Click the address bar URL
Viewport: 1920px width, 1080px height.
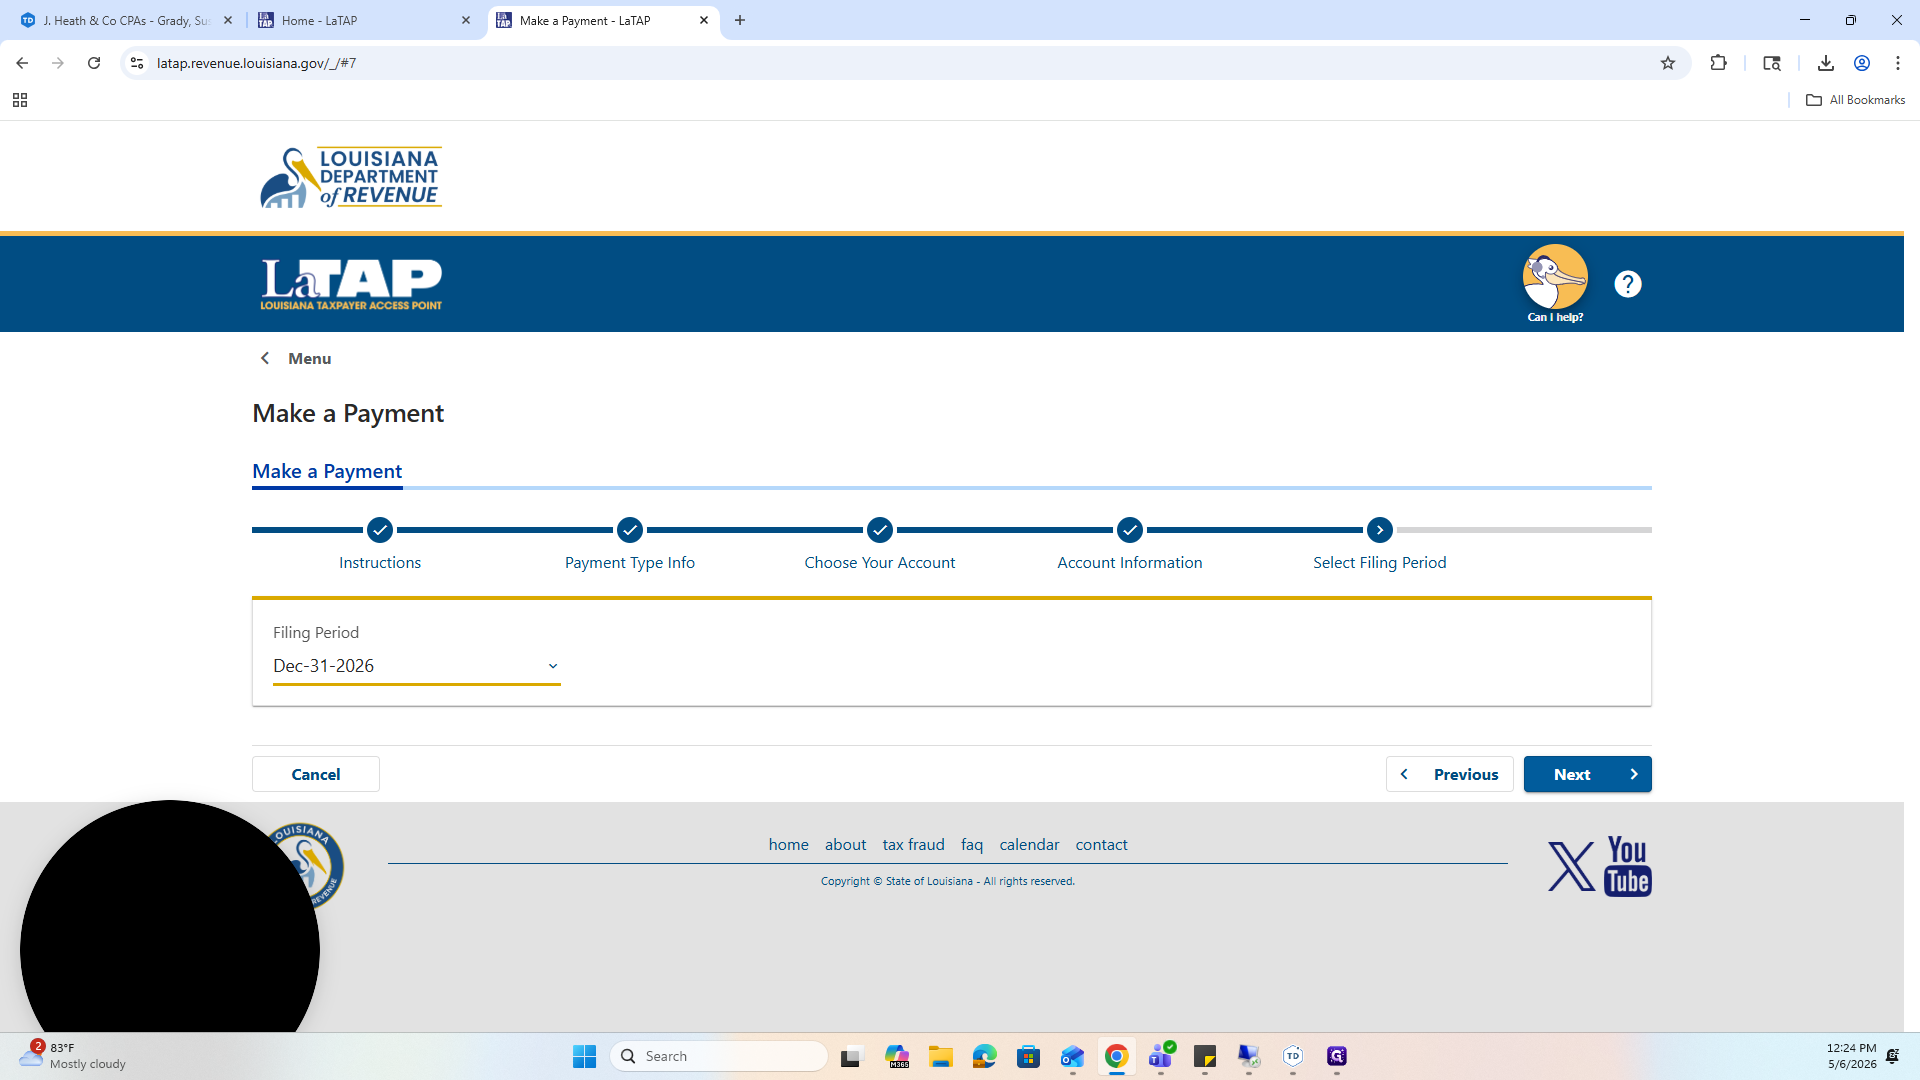[x=256, y=63]
